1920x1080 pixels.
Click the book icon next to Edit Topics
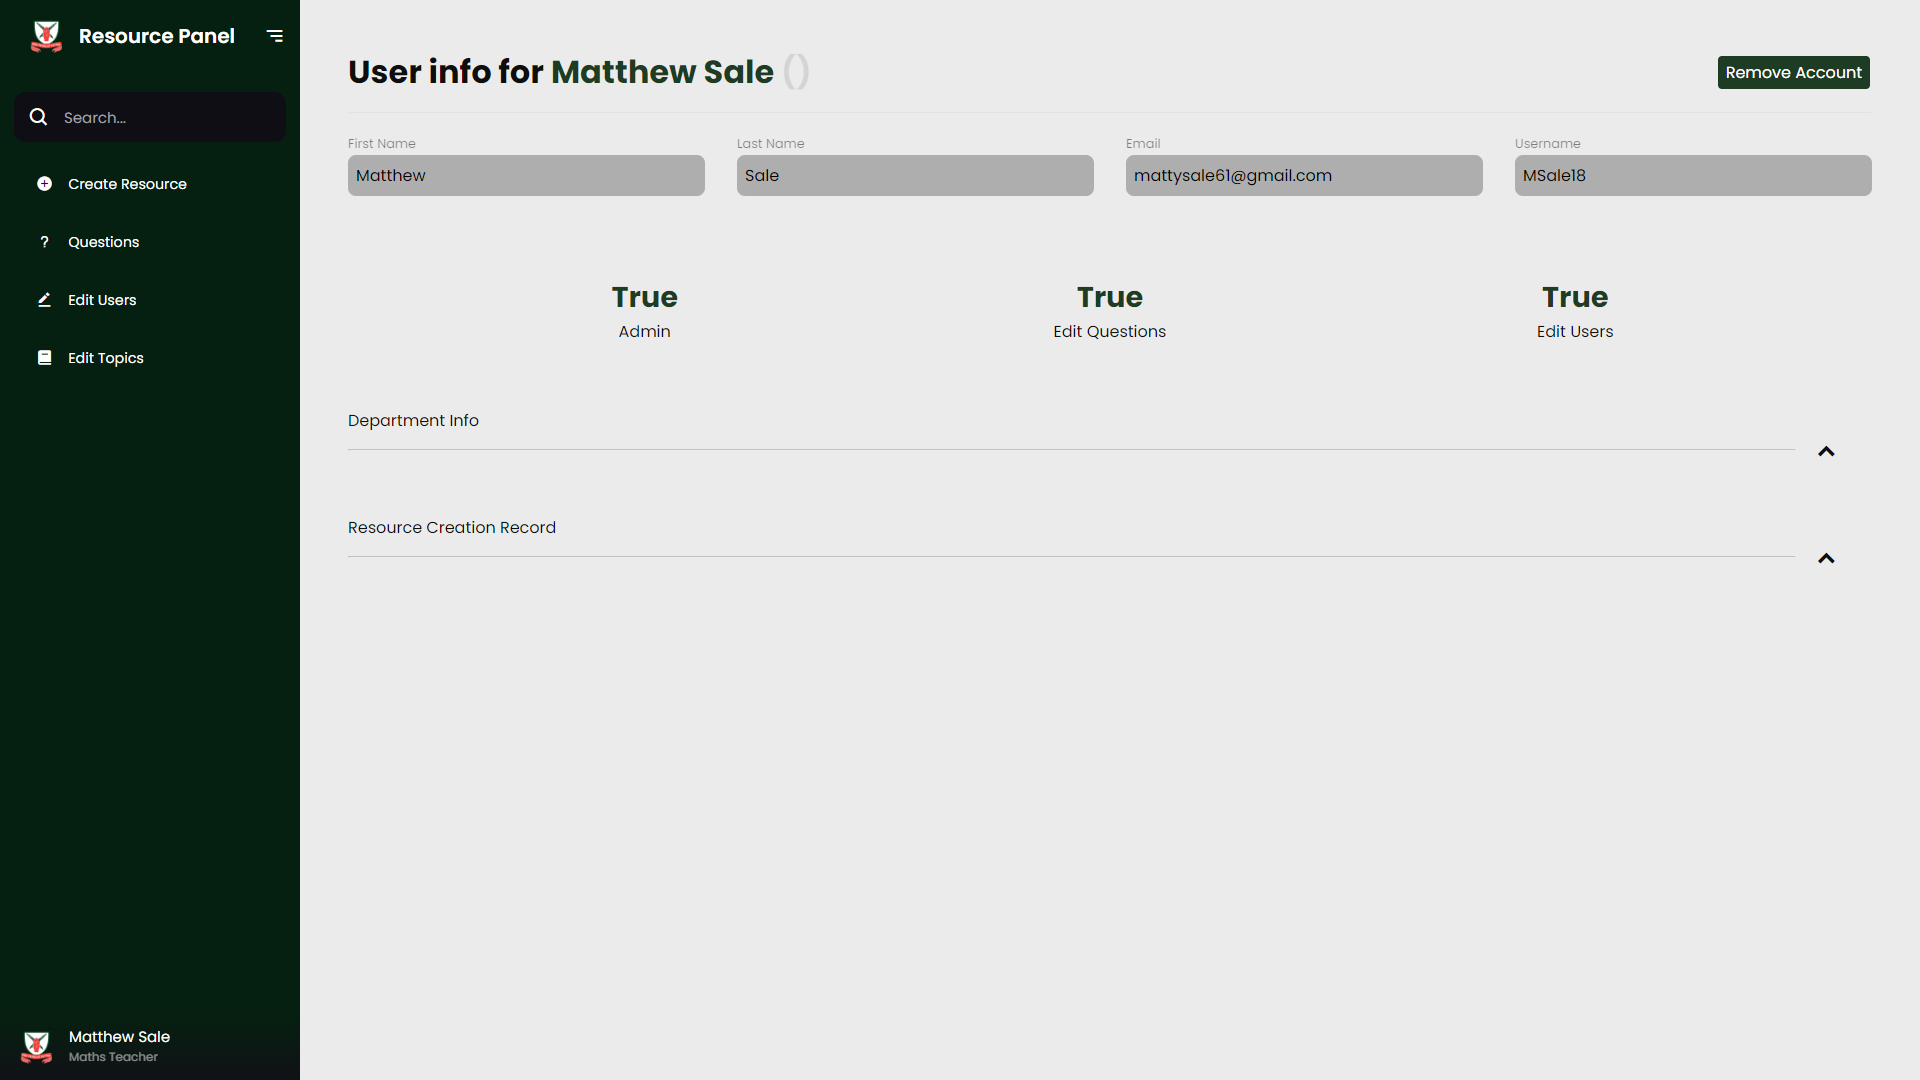coord(44,358)
